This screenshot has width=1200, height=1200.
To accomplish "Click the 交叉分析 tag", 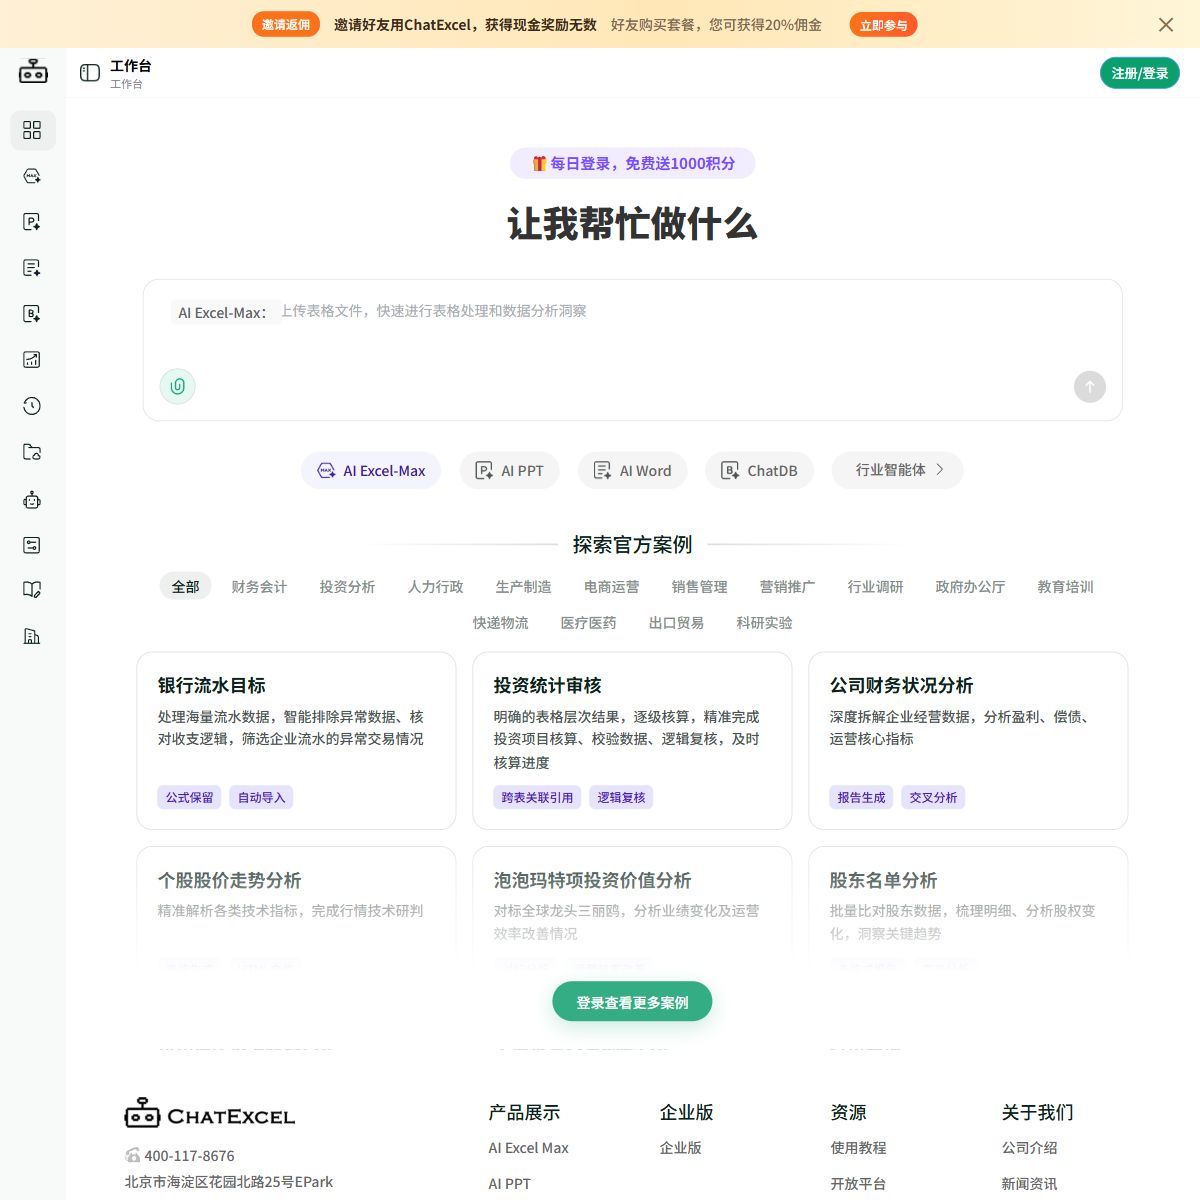I will tap(933, 797).
